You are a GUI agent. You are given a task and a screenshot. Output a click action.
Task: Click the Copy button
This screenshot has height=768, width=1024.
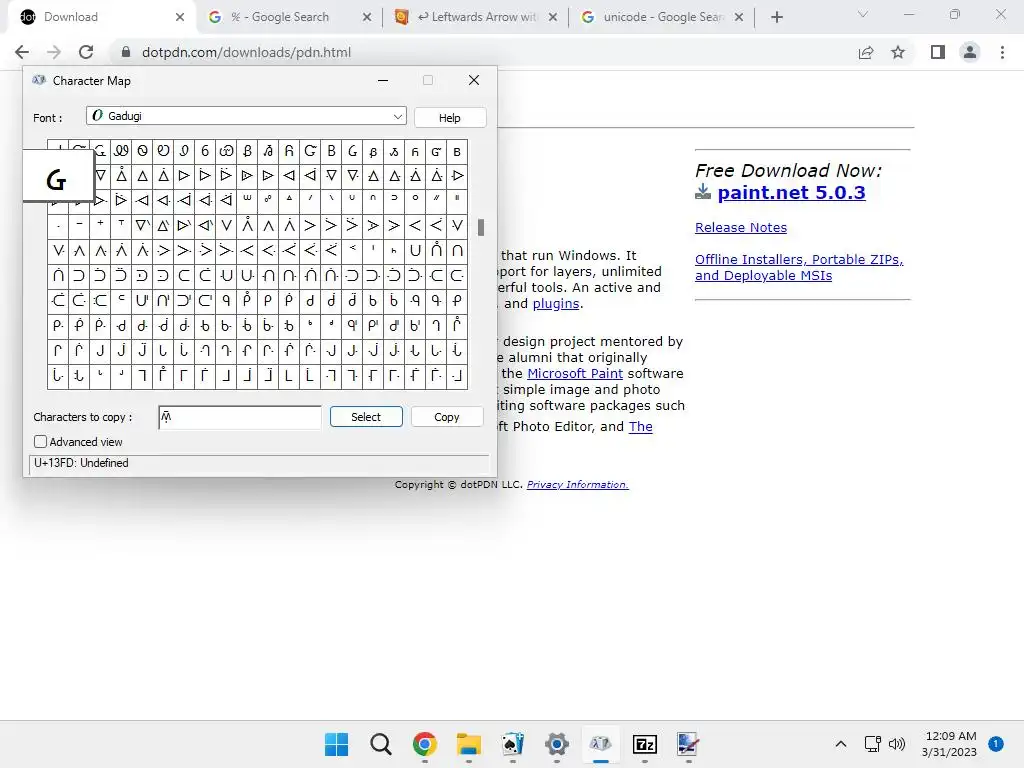pos(447,417)
